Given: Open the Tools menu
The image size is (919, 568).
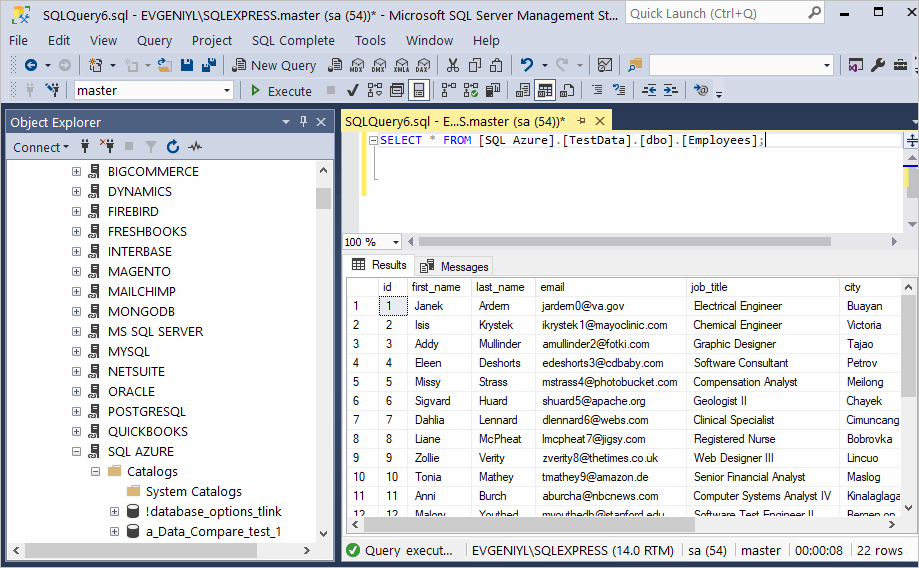Looking at the screenshot, I should (x=370, y=40).
